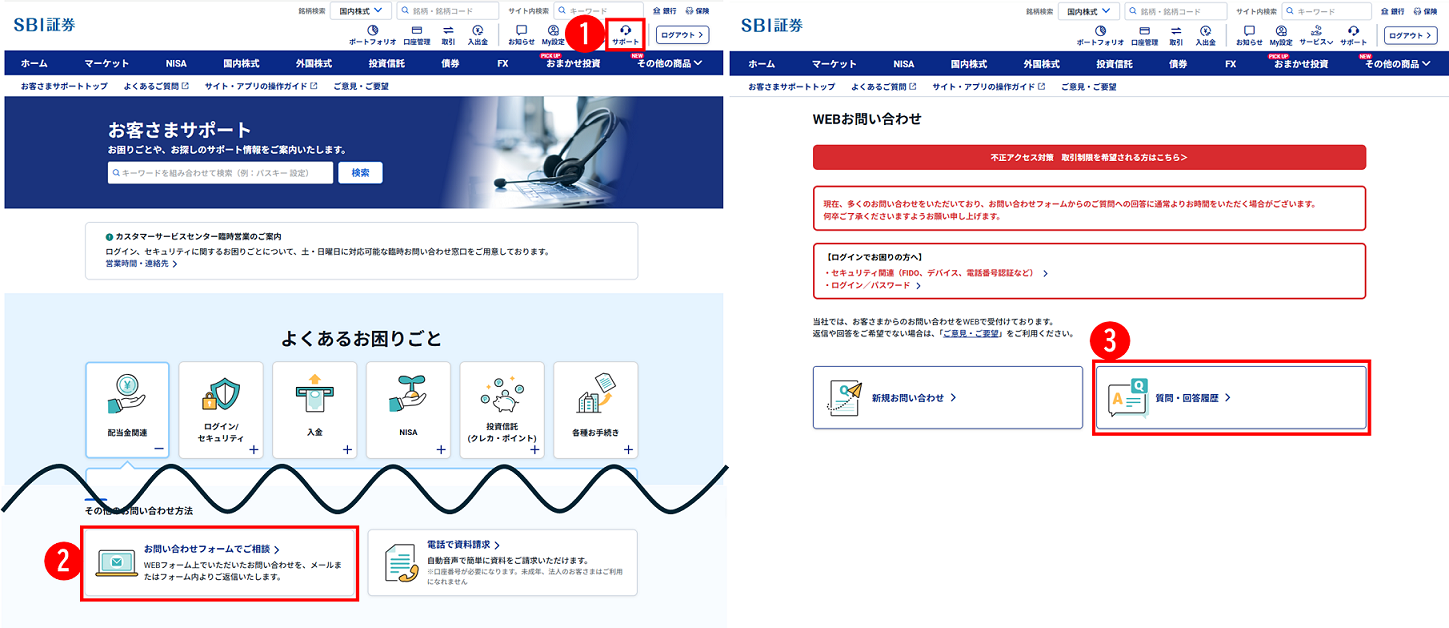Open 保険 link icon on right page

click(x=1425, y=11)
